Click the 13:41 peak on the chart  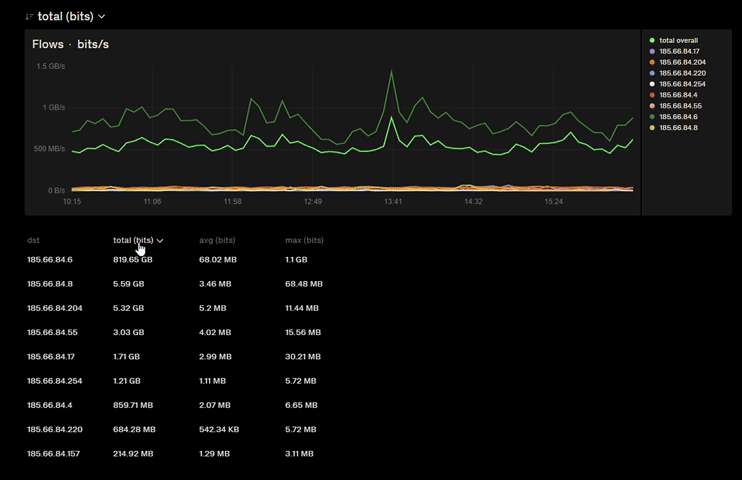[x=391, y=72]
